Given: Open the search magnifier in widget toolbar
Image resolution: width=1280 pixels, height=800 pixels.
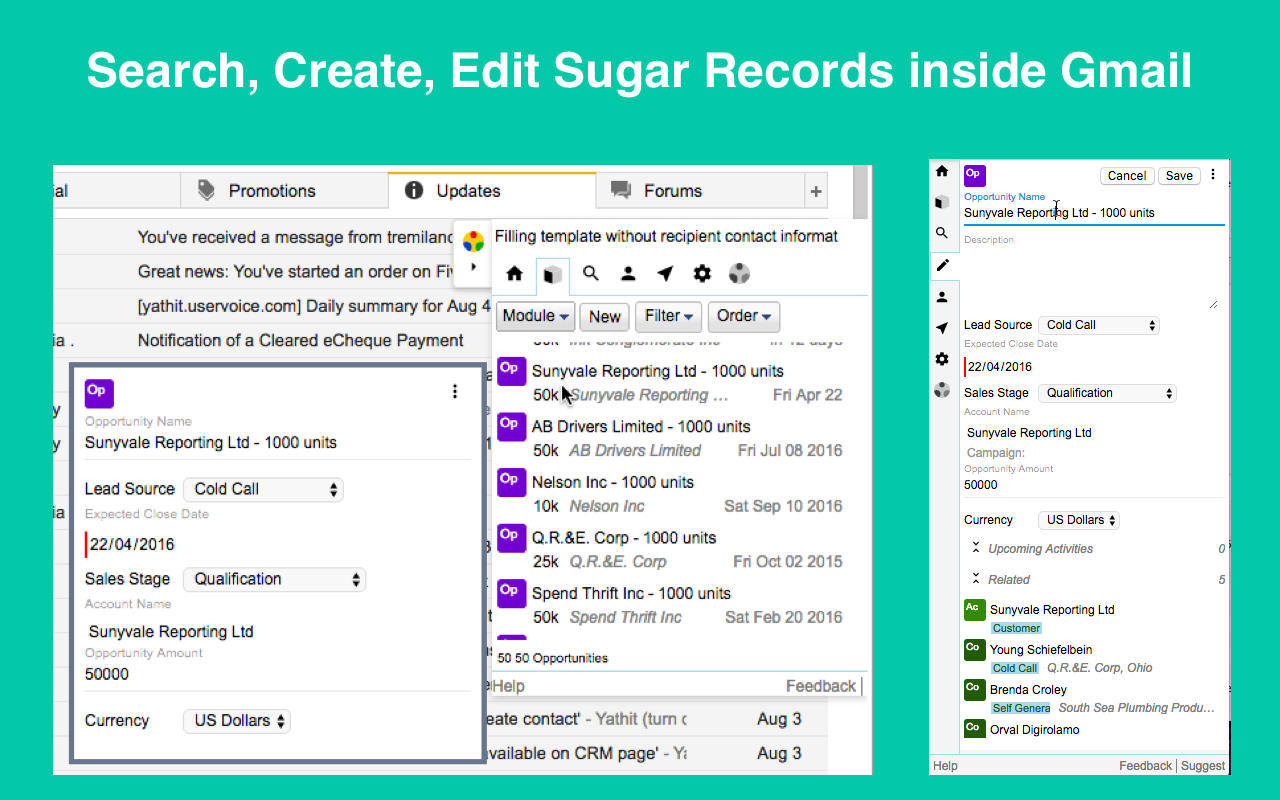Looking at the screenshot, I should click(x=591, y=273).
